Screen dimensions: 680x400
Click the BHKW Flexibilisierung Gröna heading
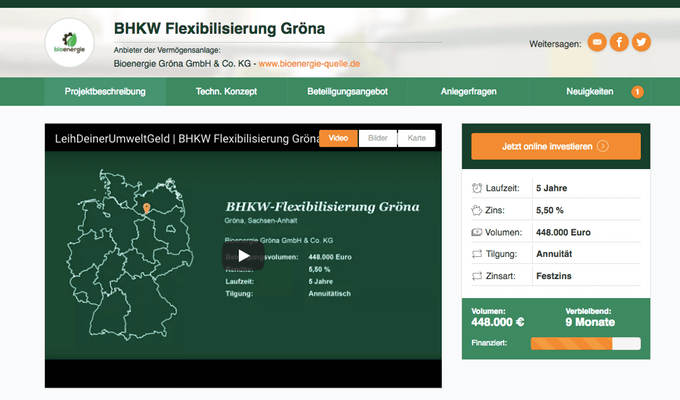click(x=219, y=29)
